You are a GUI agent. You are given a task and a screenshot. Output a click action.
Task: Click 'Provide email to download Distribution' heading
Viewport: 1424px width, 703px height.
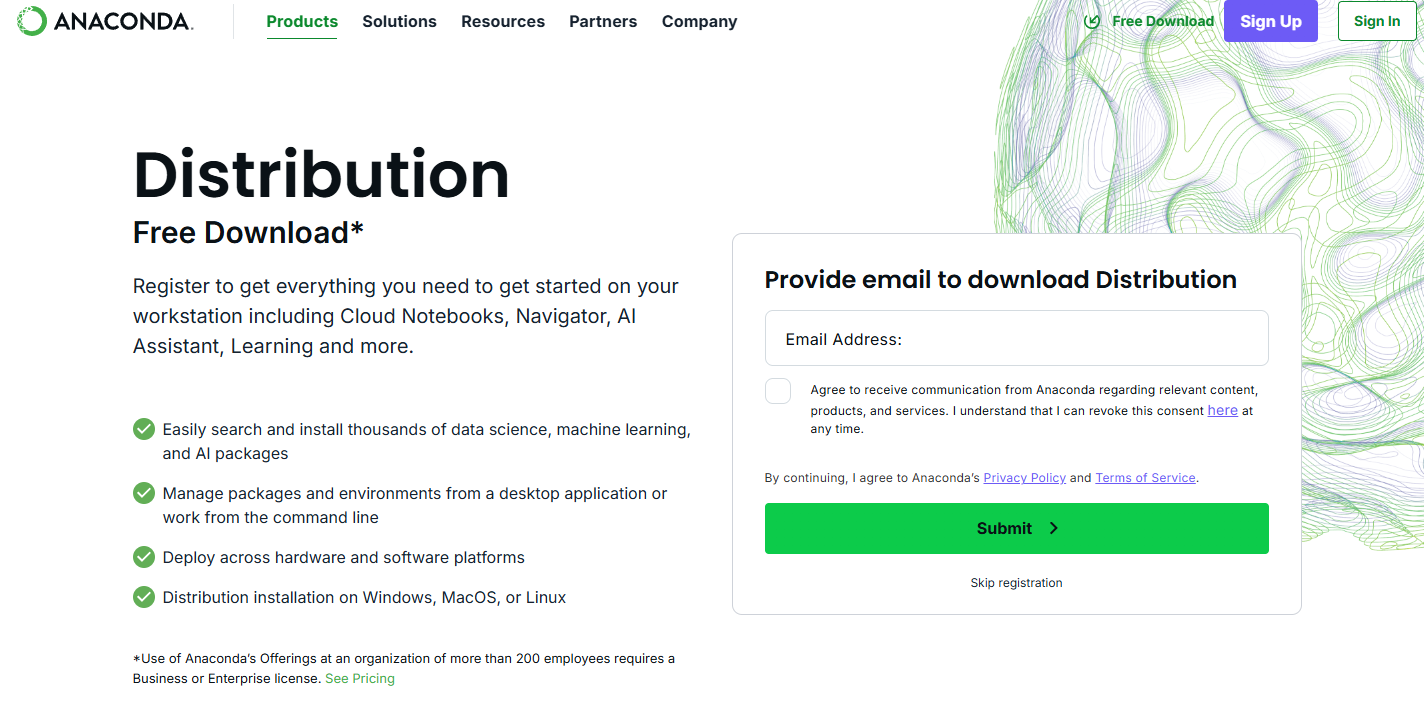pyautogui.click(x=1000, y=280)
